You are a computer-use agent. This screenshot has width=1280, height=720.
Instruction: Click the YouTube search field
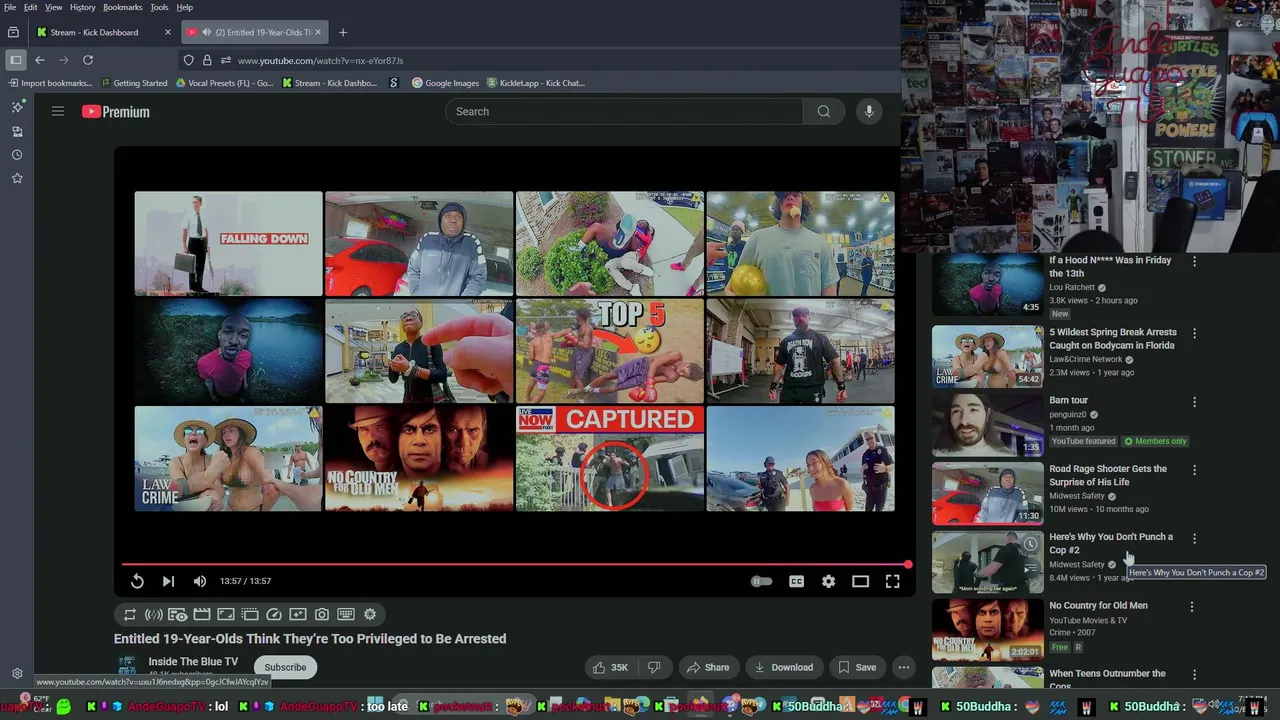point(624,111)
